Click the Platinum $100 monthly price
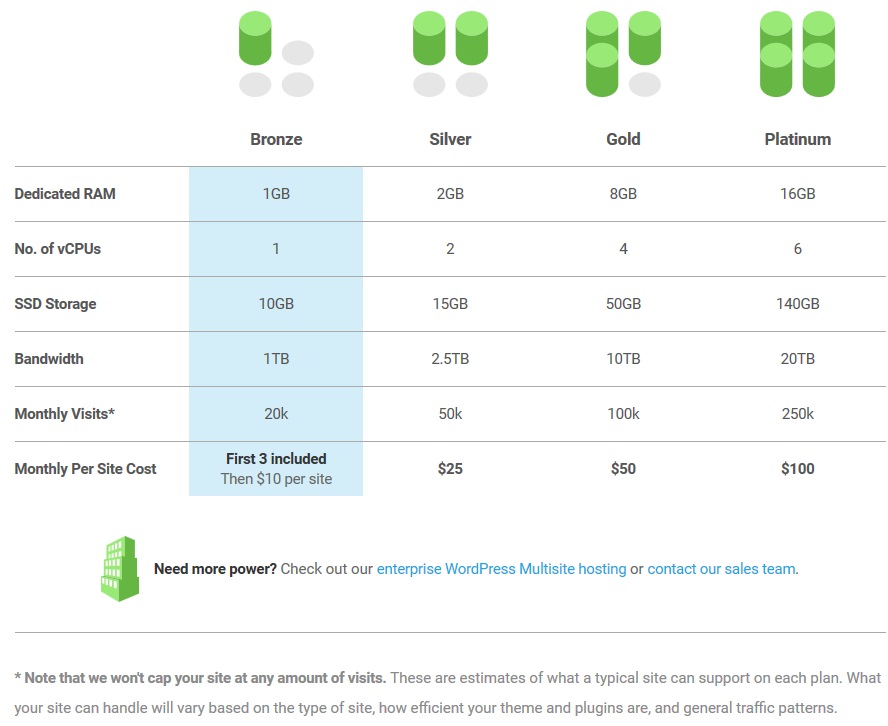The image size is (888, 726). tap(797, 469)
